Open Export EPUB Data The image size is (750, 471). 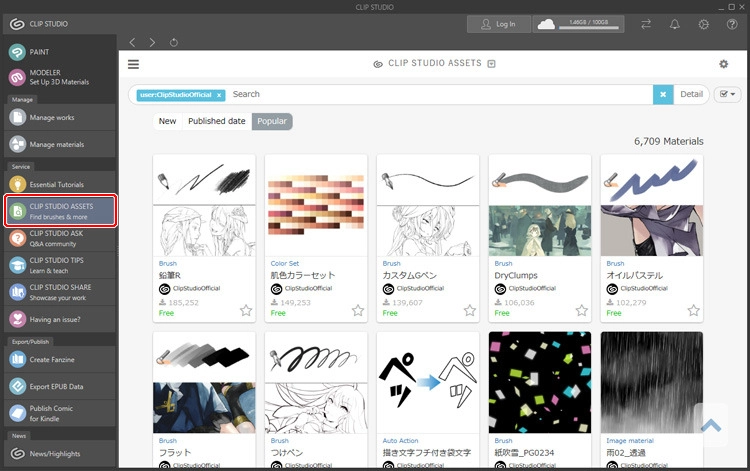(x=59, y=386)
